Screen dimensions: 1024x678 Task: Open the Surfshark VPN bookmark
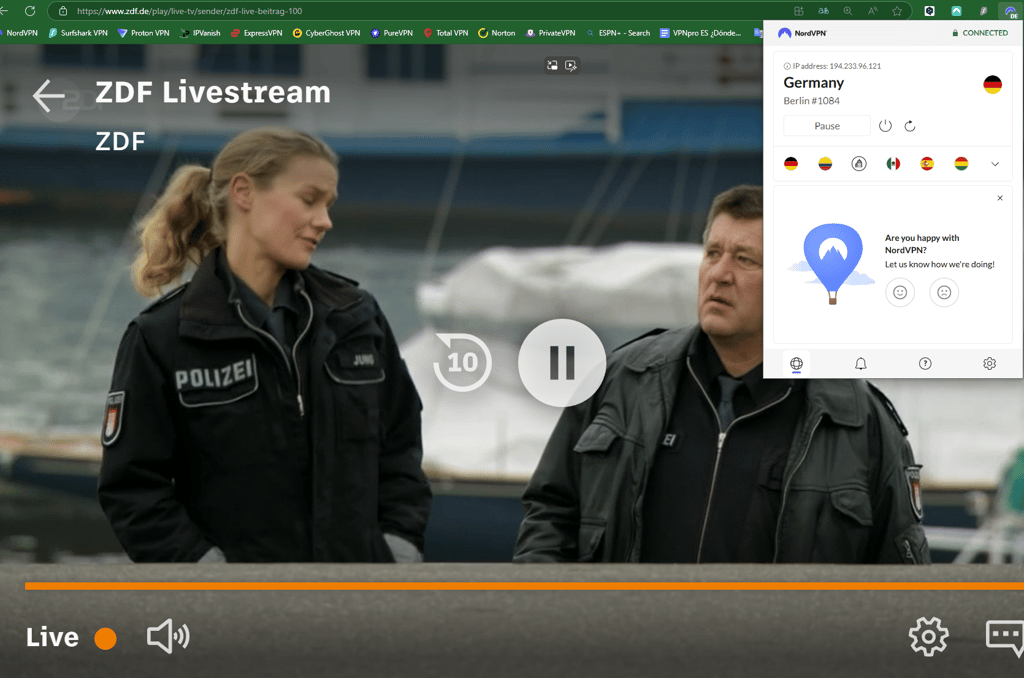(x=78, y=33)
